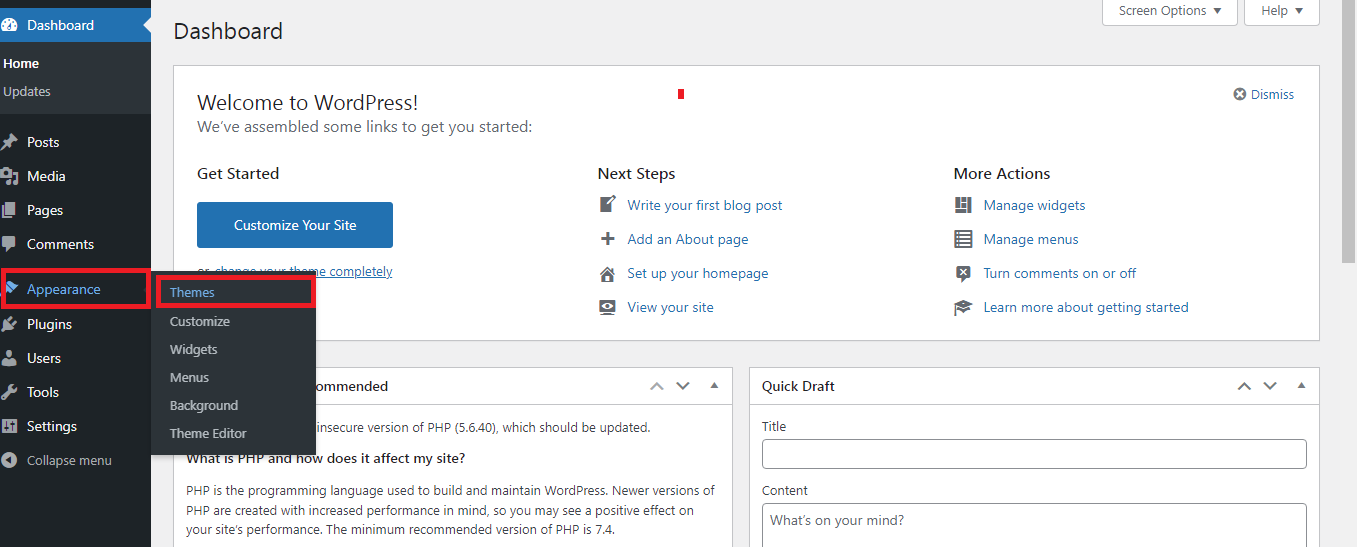This screenshot has width=1357, height=547.
Task: Click the Collapse menu arrow icon
Action: [x=9, y=461]
